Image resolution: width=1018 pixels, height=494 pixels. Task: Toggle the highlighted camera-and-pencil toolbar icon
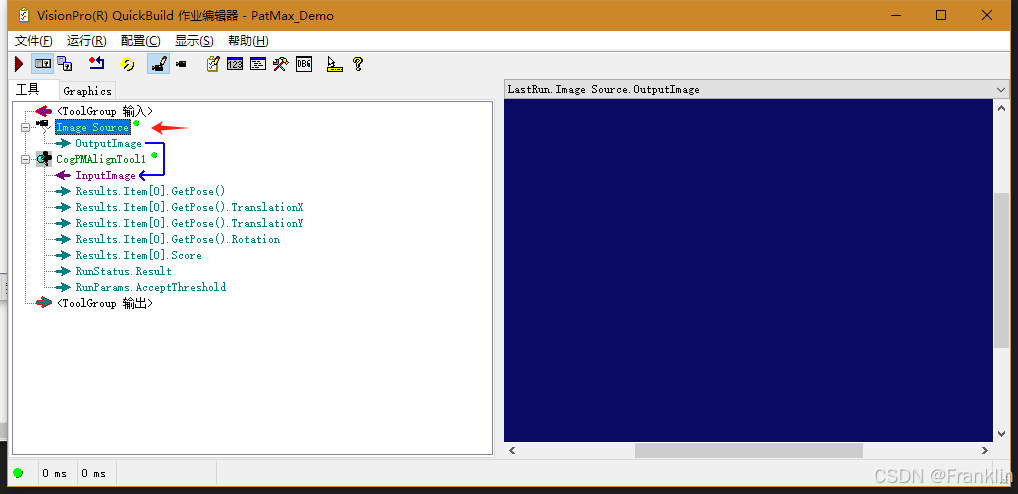(159, 64)
